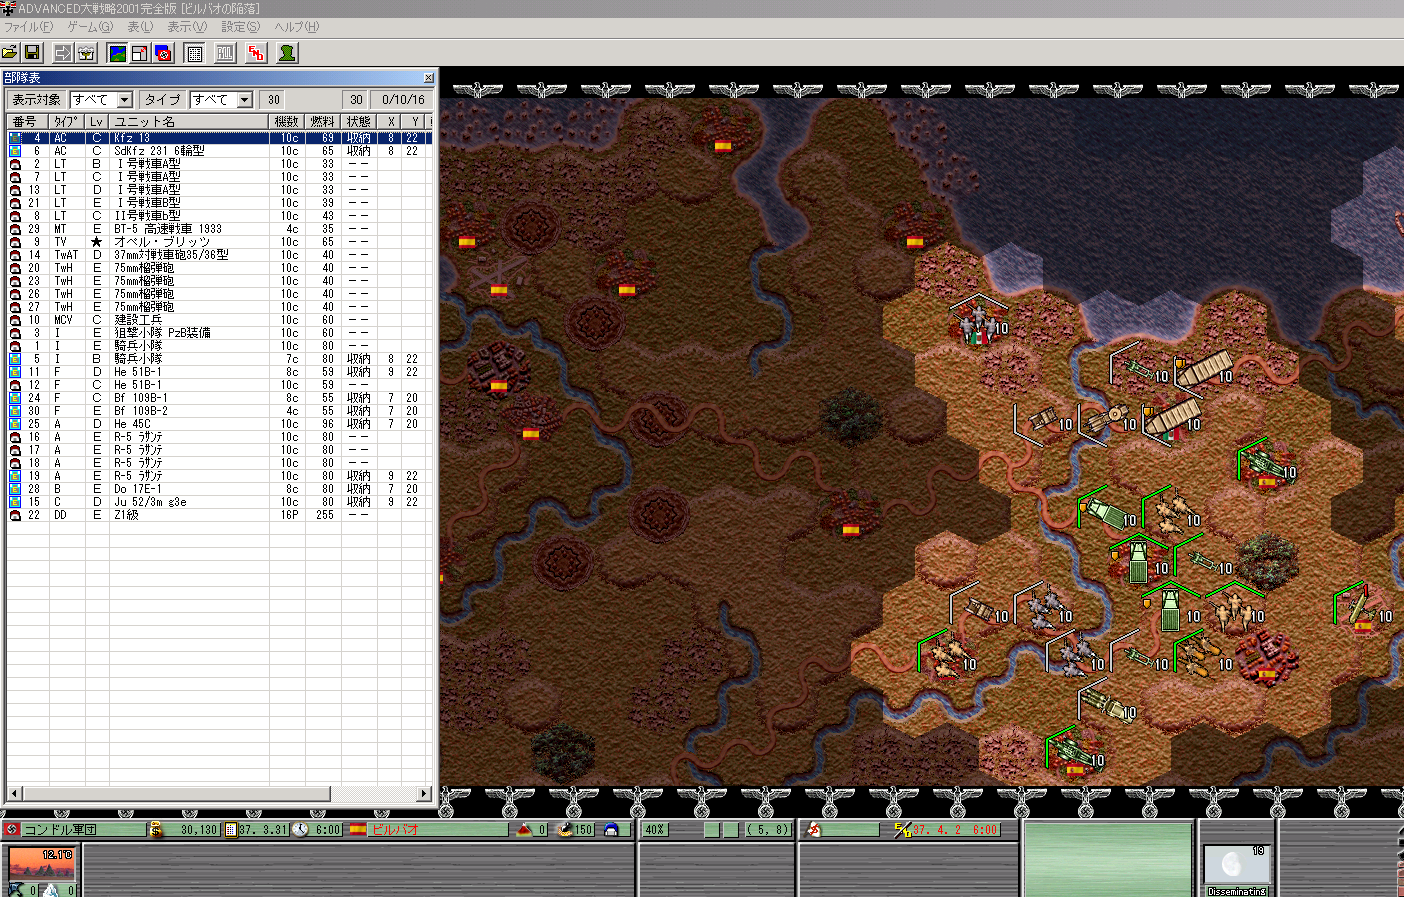Click the Spanish flag icon beside ビルバオ
The width and height of the screenshot is (1404, 897).
[x=357, y=830]
